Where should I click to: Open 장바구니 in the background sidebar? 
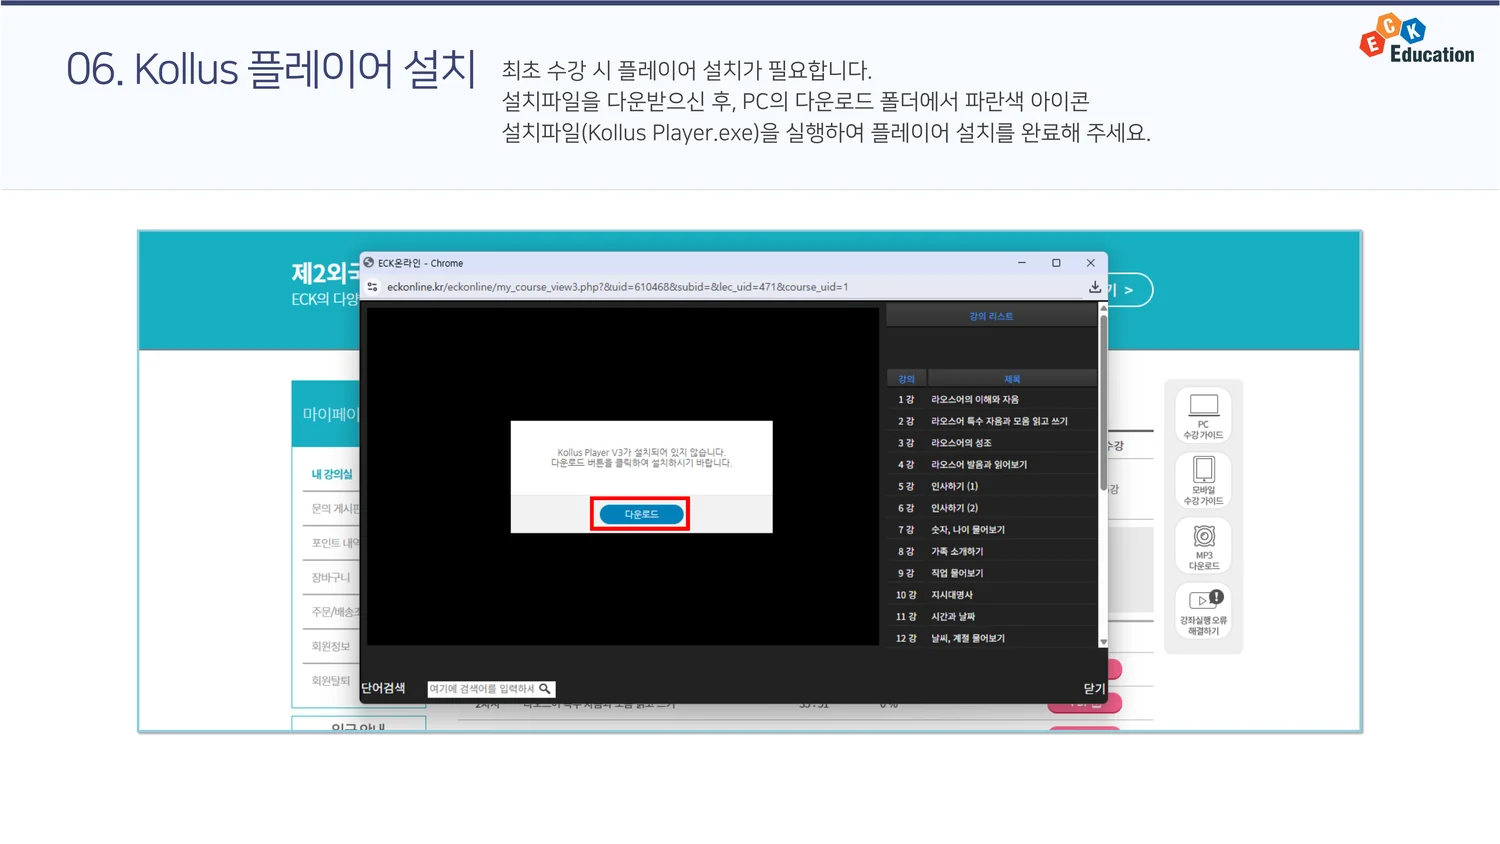pyautogui.click(x=330, y=577)
